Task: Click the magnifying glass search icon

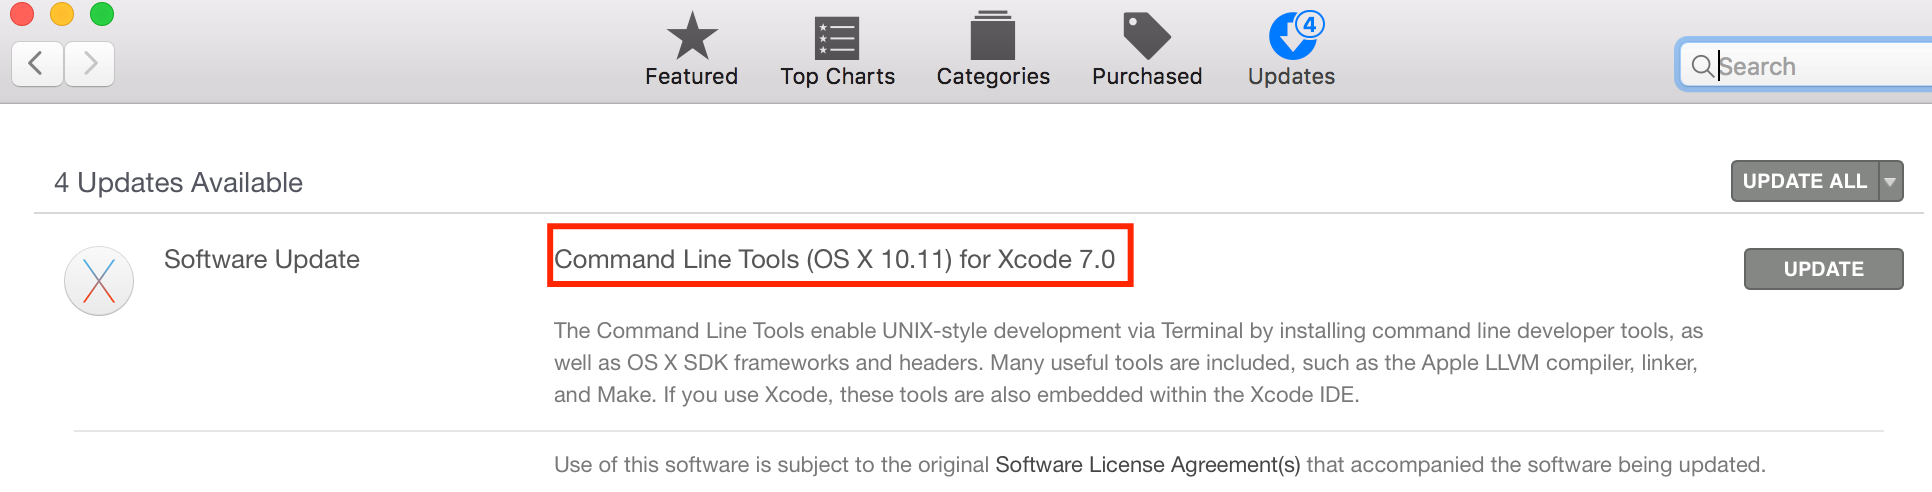Action: (1701, 66)
